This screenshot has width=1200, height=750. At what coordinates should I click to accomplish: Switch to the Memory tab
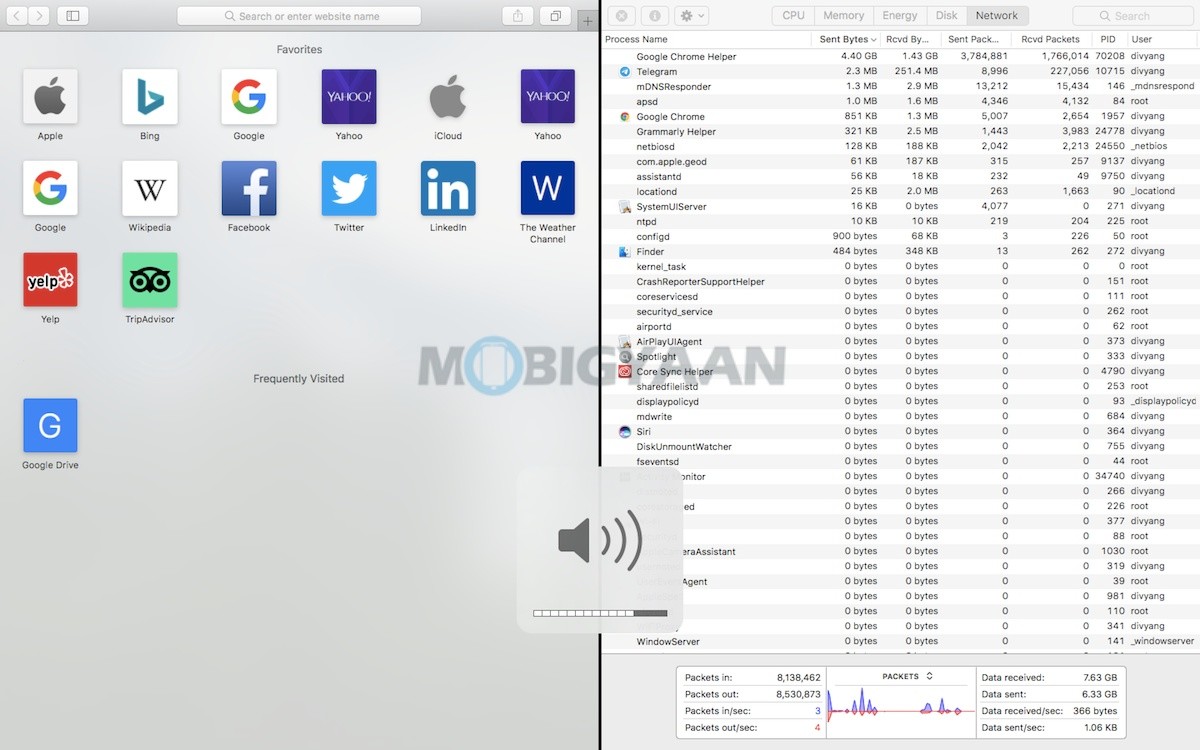pos(843,15)
